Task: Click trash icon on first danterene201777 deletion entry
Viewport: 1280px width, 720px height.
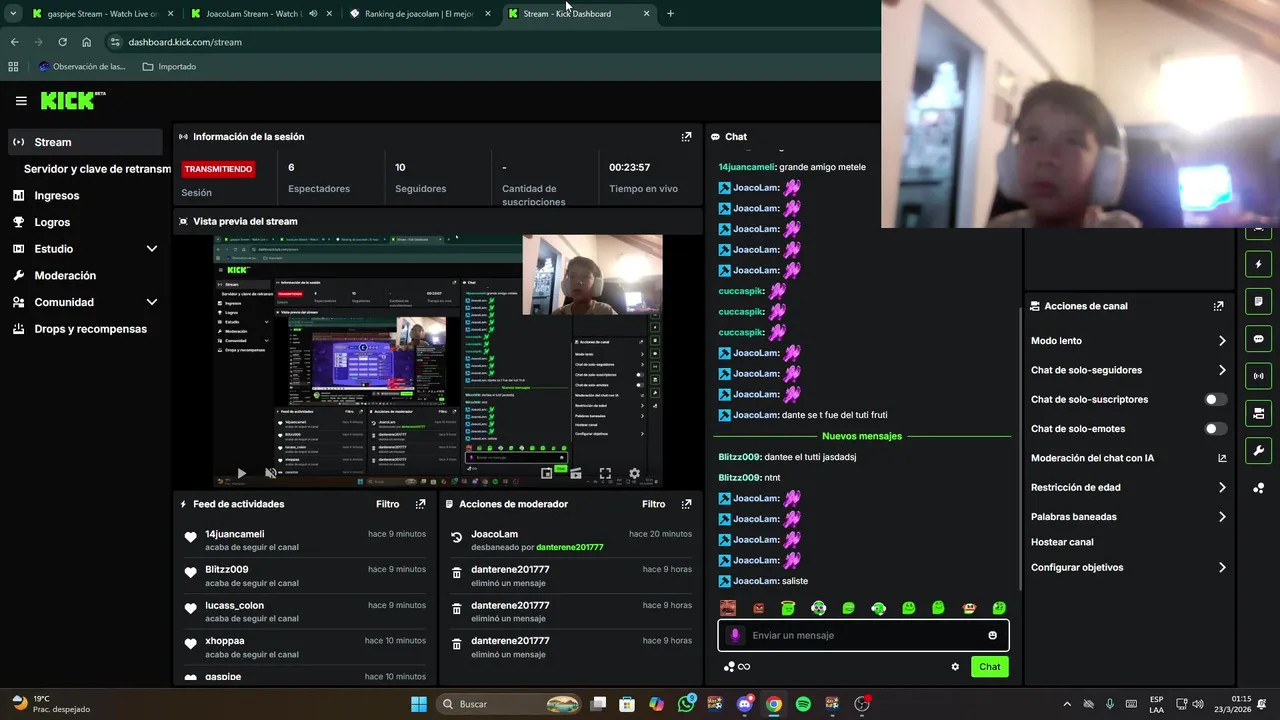Action: 457,573
